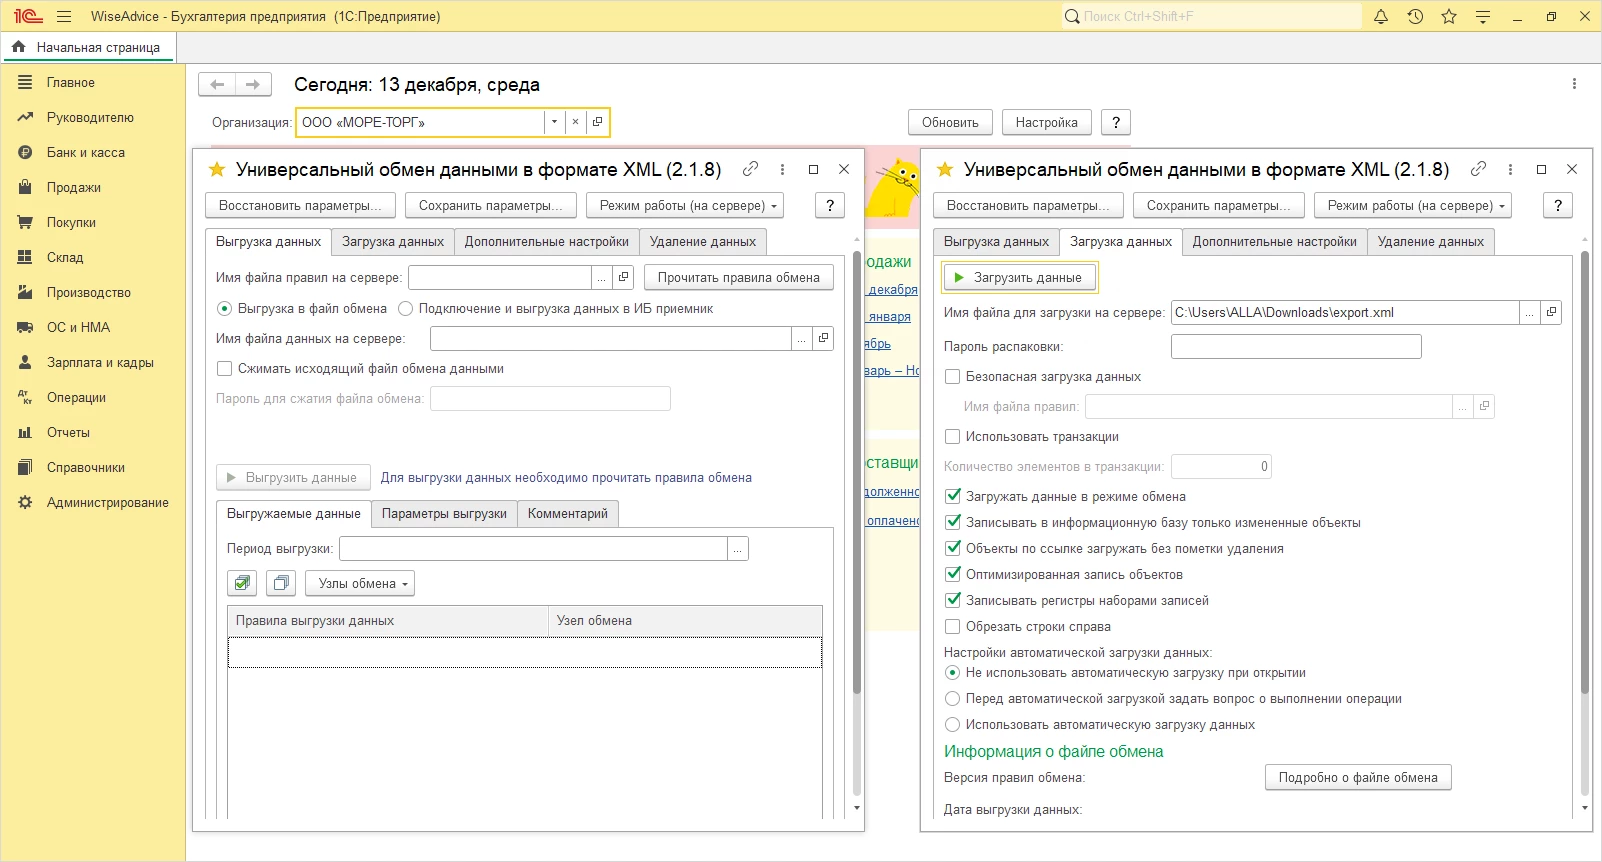Screen dimensions: 1602x862
Task: Select Подключение и выгрузка данных в ИБ приемник
Action: (406, 309)
